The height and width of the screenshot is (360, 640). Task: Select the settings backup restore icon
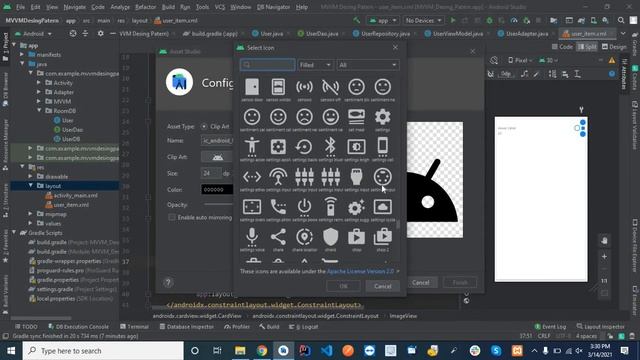click(x=304, y=147)
